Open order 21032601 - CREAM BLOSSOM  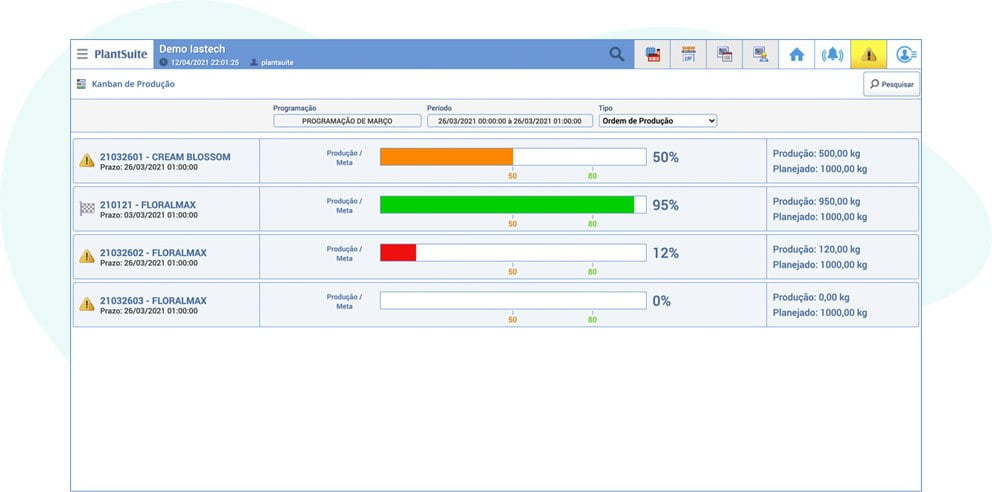coord(165,157)
